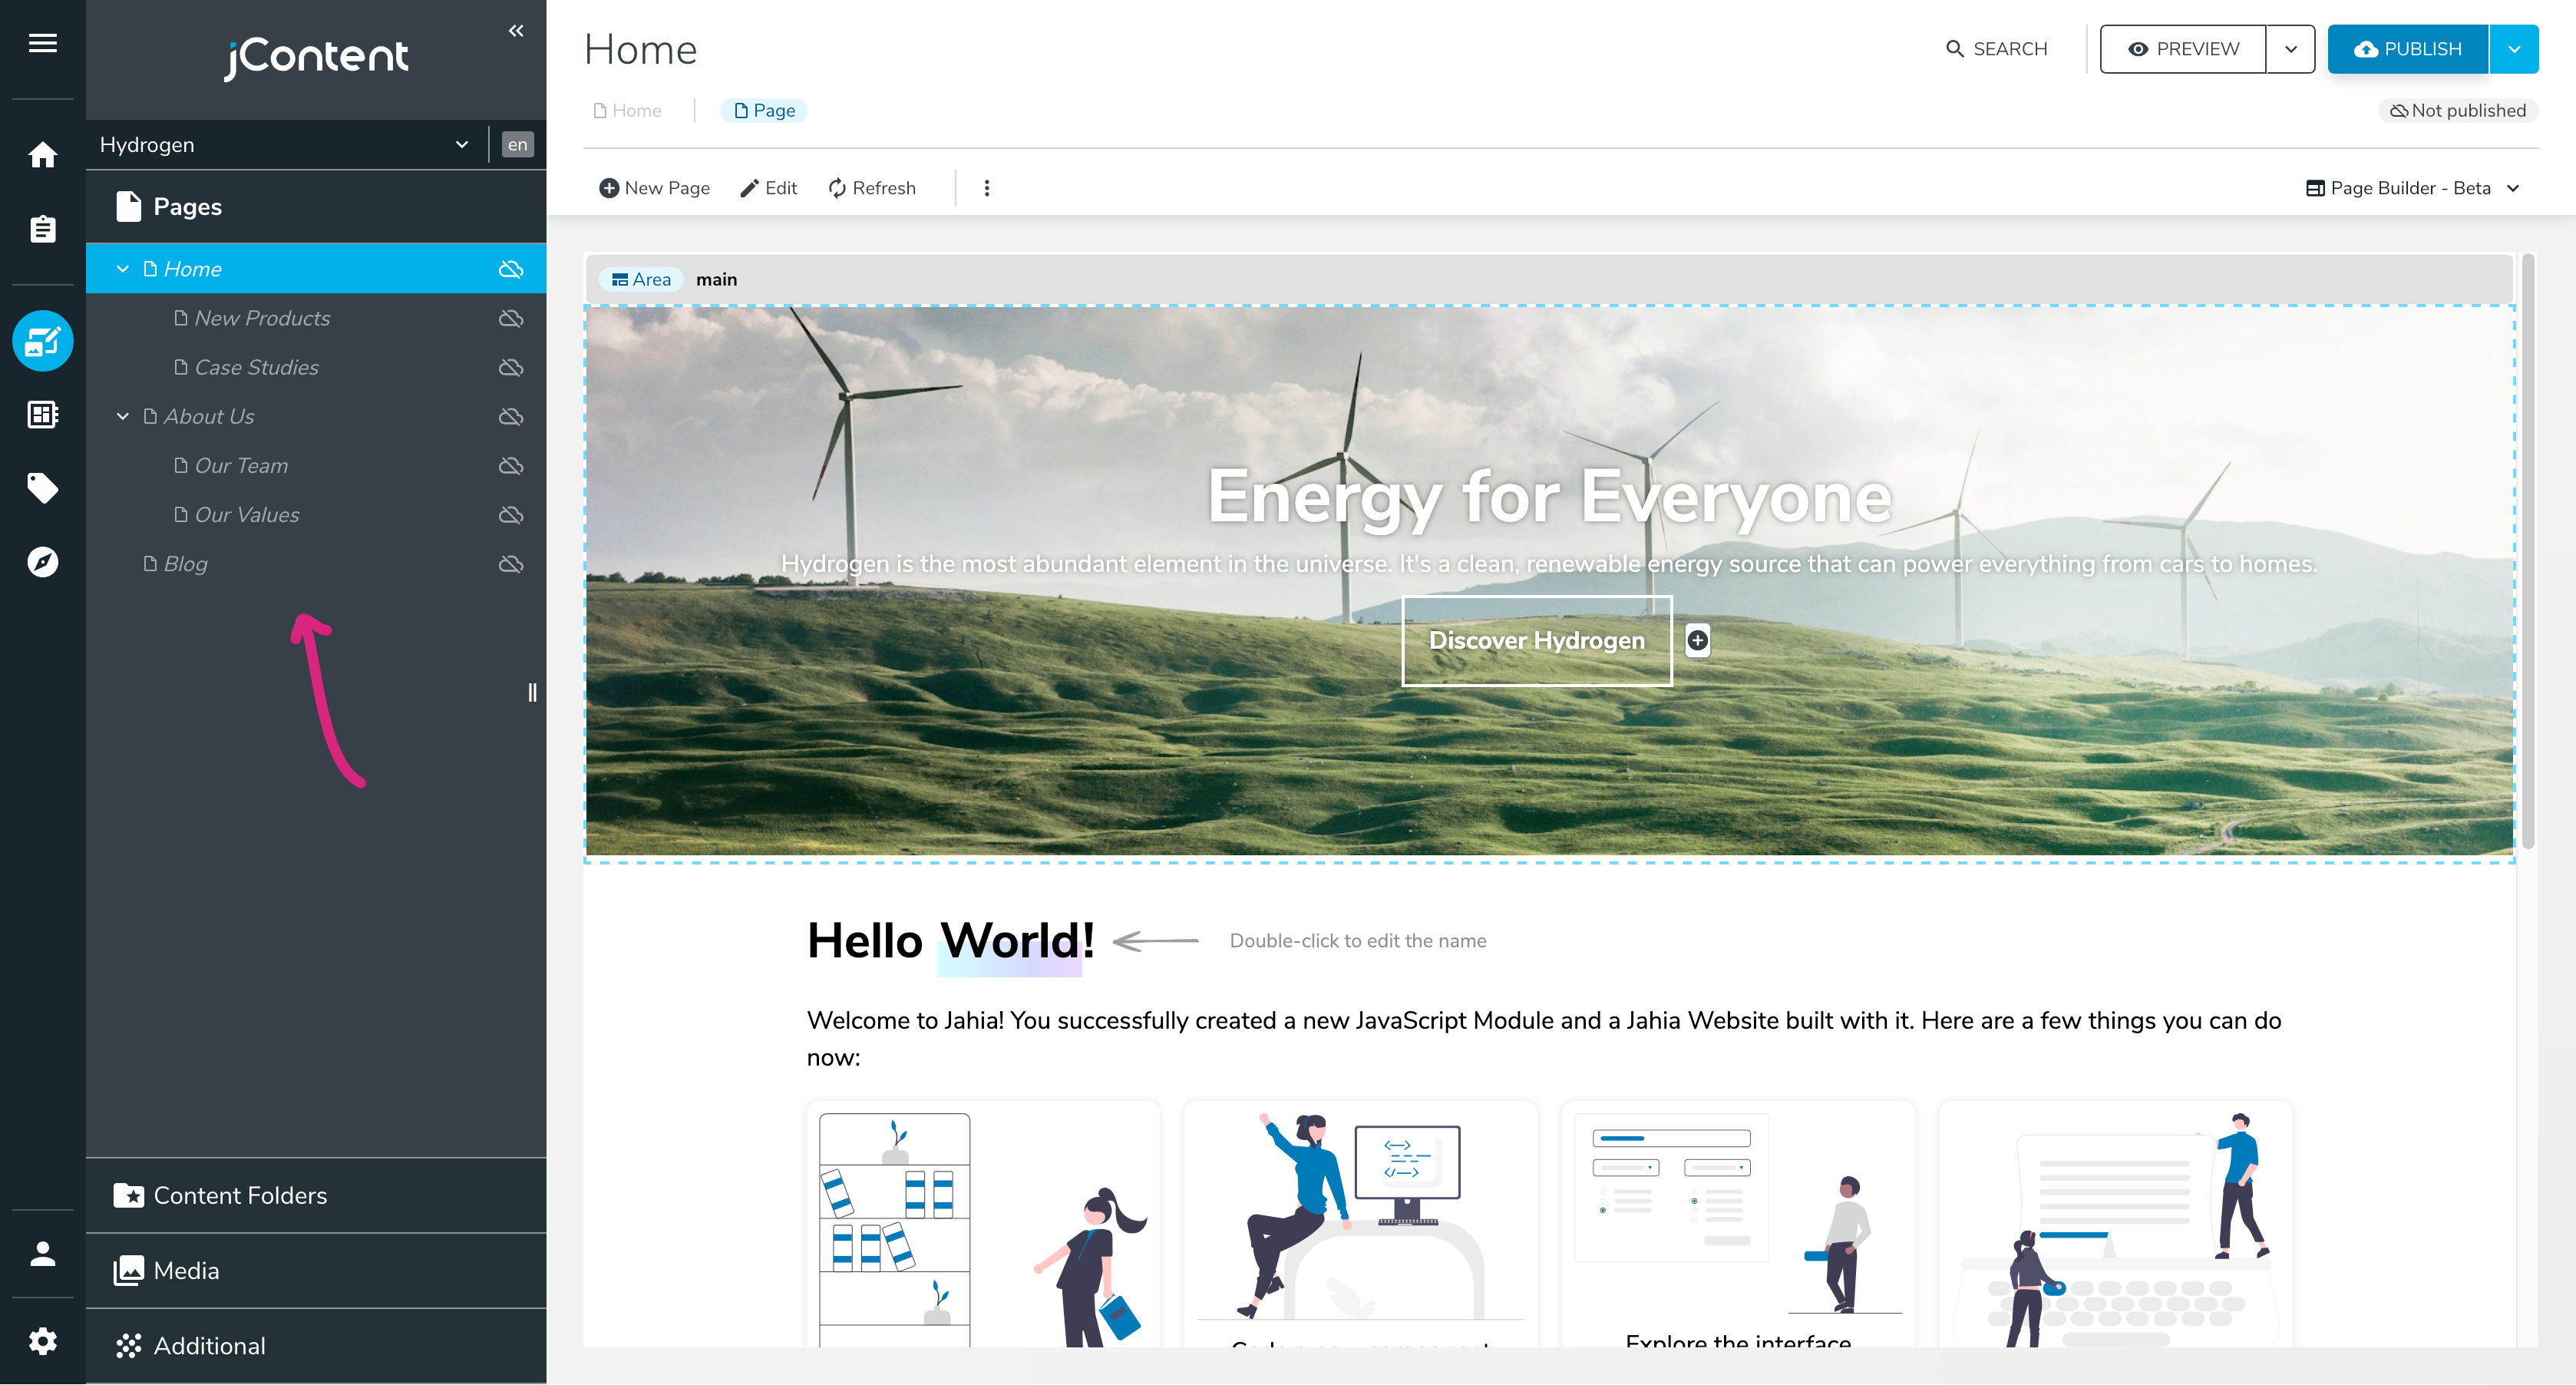The image size is (2576, 1385).
Task: Open the hamburger navigation menu
Action: [x=42, y=43]
